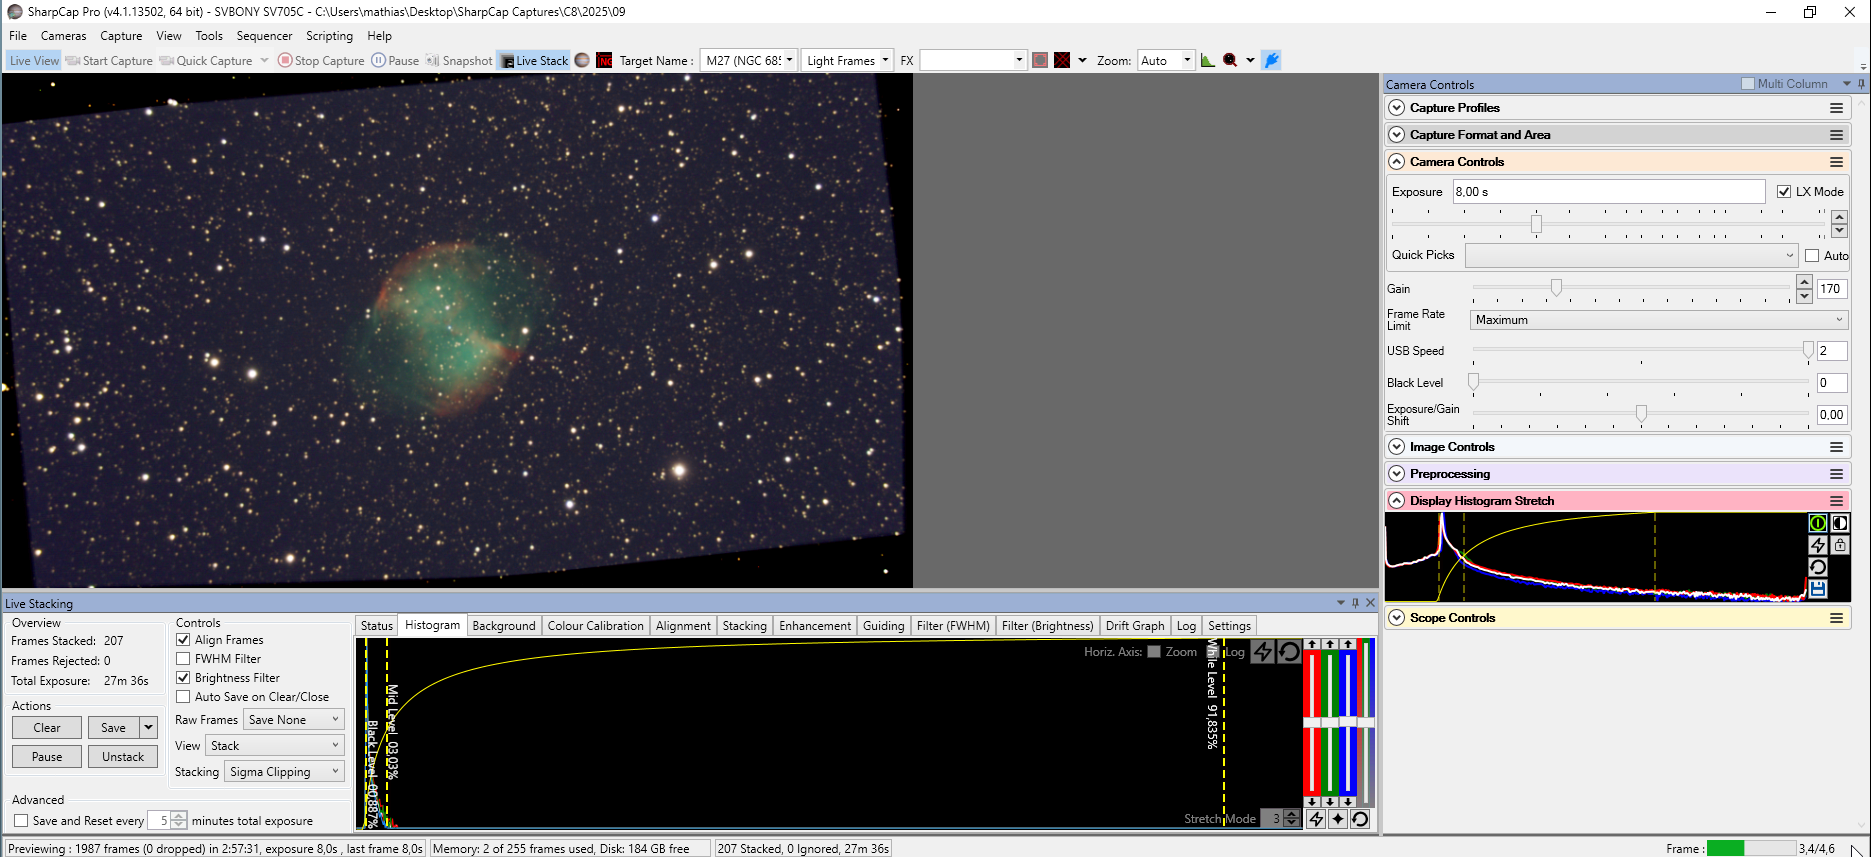Click the Save button in Actions
The width and height of the screenshot is (1871, 857).
click(x=113, y=728)
